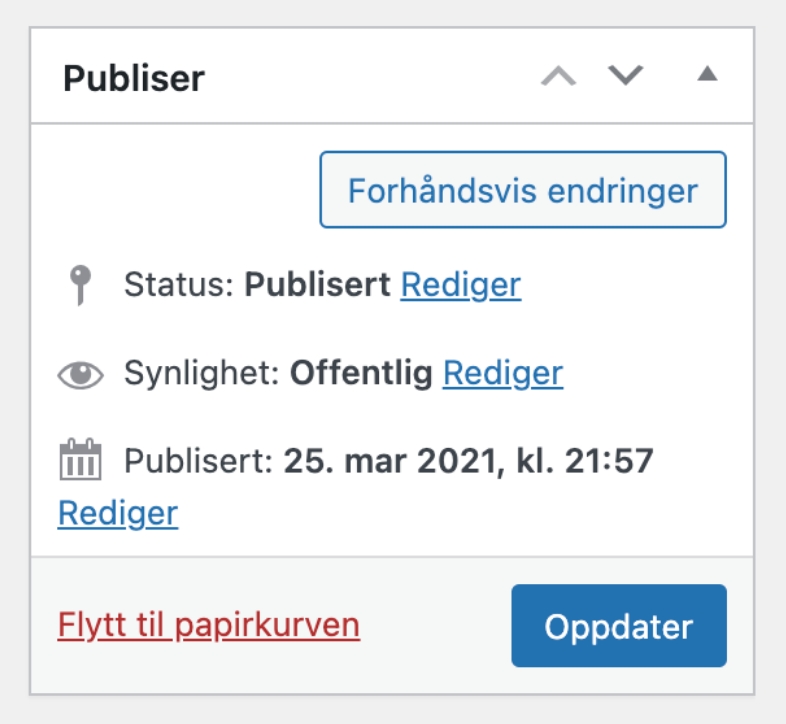Click the eye icon next to Synlighet

(x=80, y=374)
